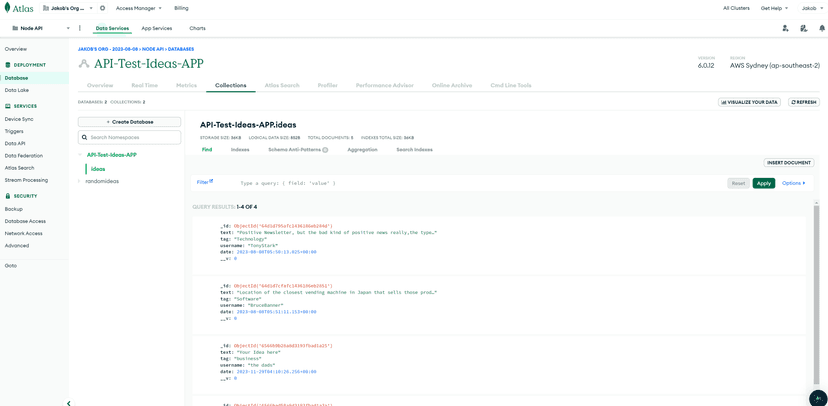Click the Filter link
The width and height of the screenshot is (828, 406).
pyautogui.click(x=202, y=183)
